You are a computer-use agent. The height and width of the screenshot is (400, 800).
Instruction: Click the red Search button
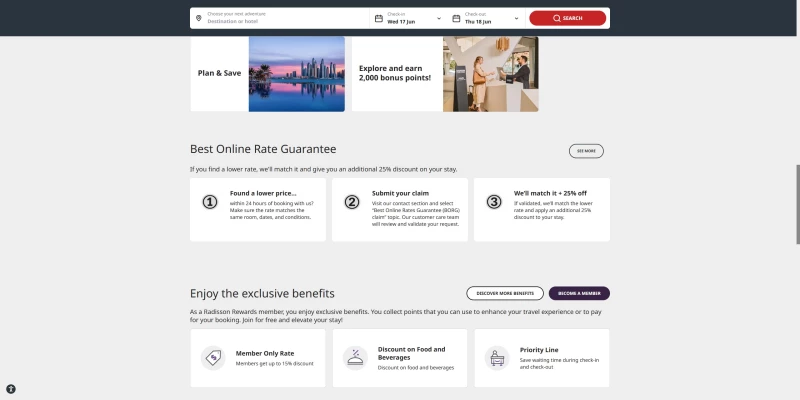coord(567,18)
